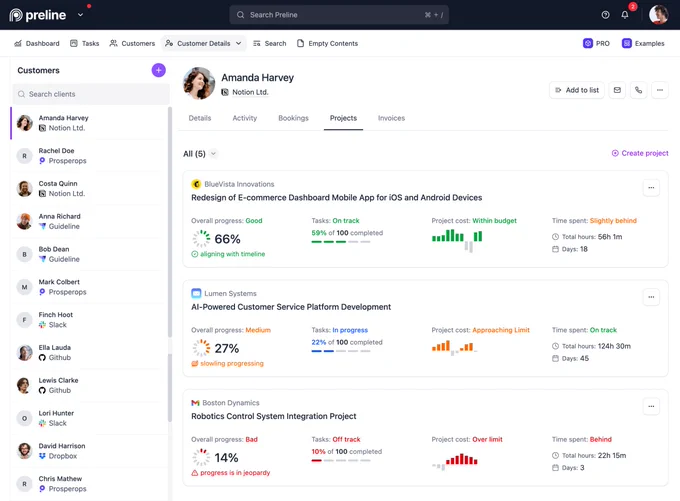Screen dimensions: 680x501
Task: Select Costa Quinn in customers list
Action: (89, 189)
